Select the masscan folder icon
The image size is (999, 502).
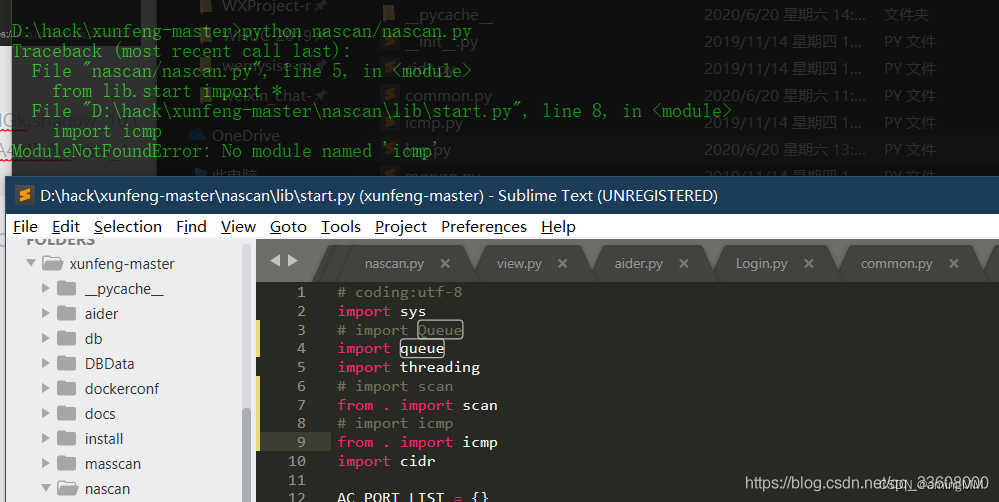tap(66, 463)
